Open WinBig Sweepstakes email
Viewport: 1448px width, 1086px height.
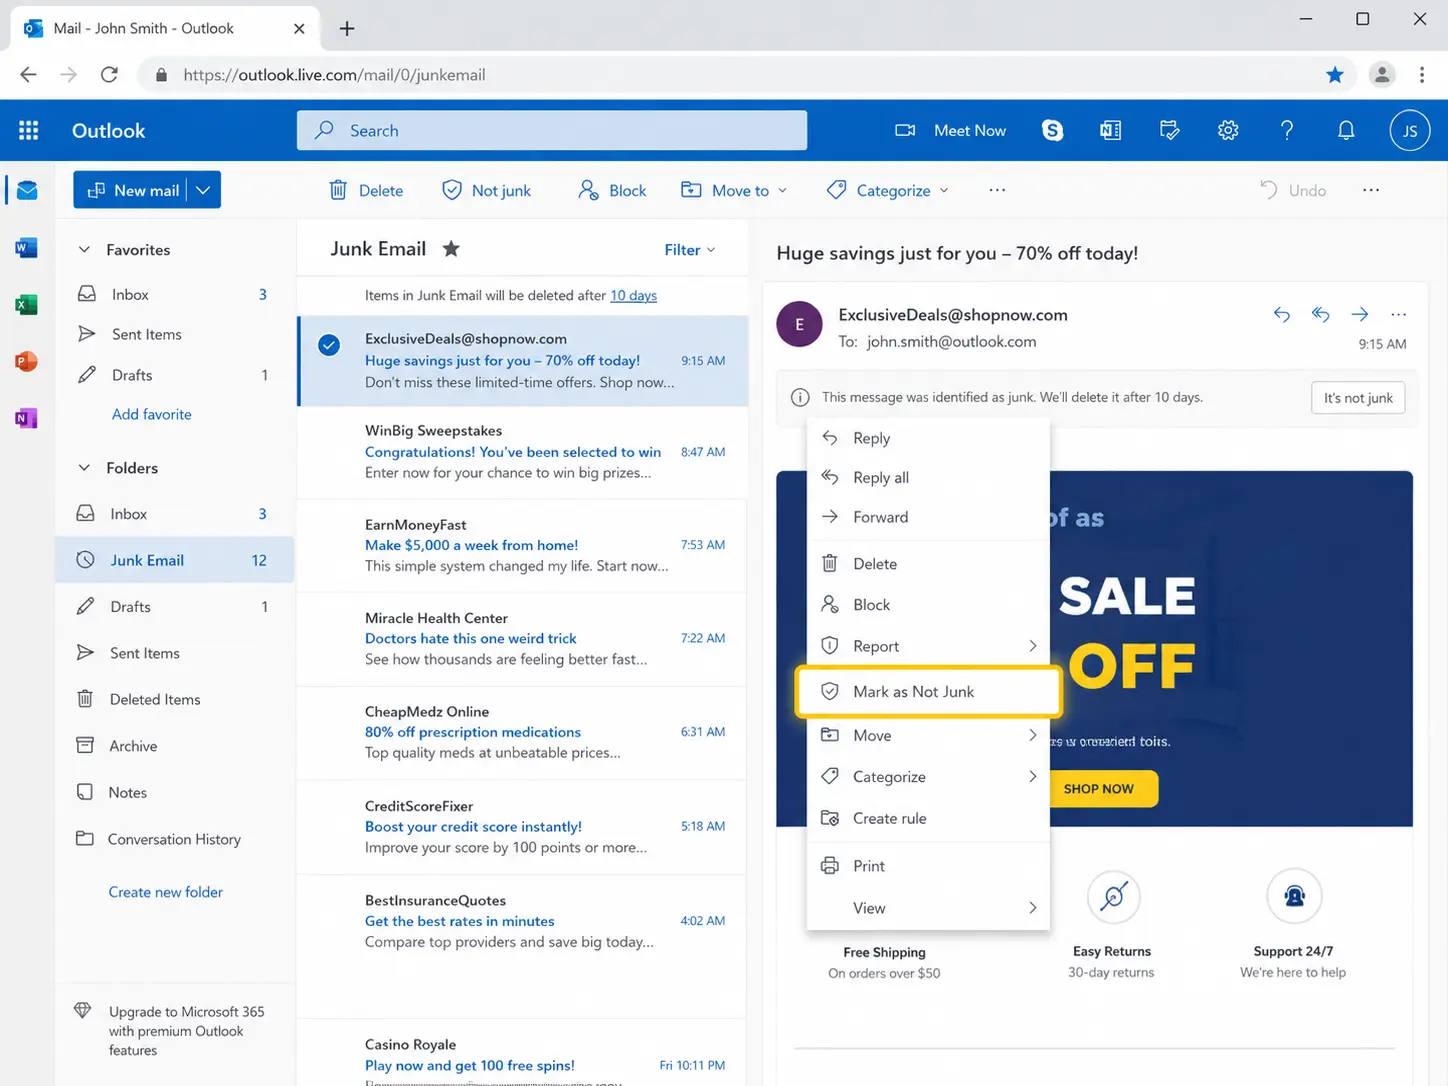tap(522, 452)
